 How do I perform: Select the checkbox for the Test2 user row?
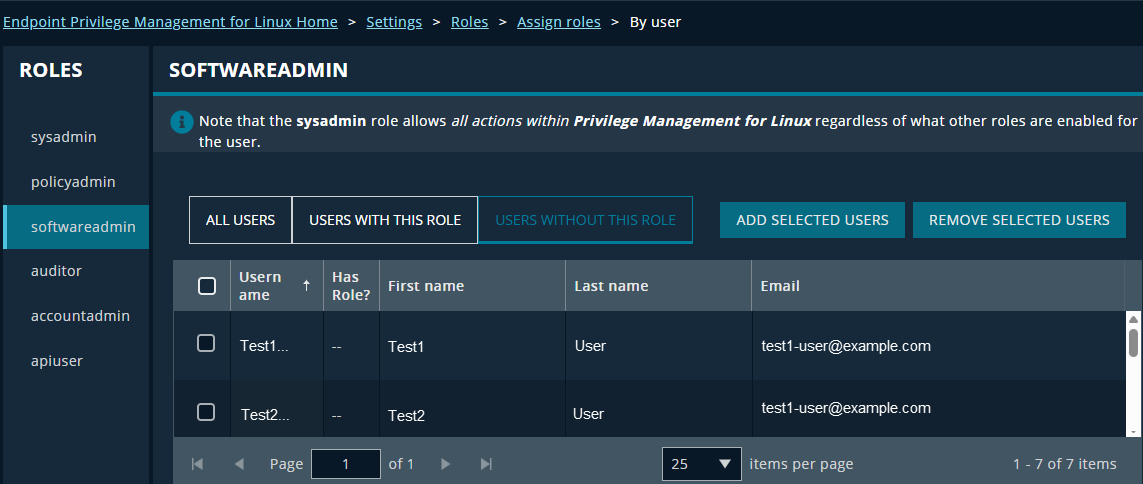point(206,413)
